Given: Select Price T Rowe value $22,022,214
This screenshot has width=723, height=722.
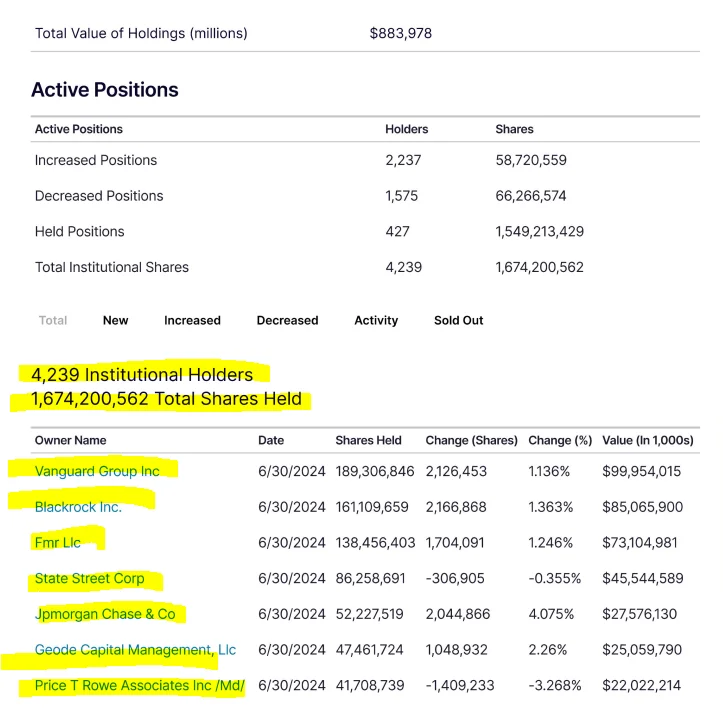Looking at the screenshot, I should 641,686.
